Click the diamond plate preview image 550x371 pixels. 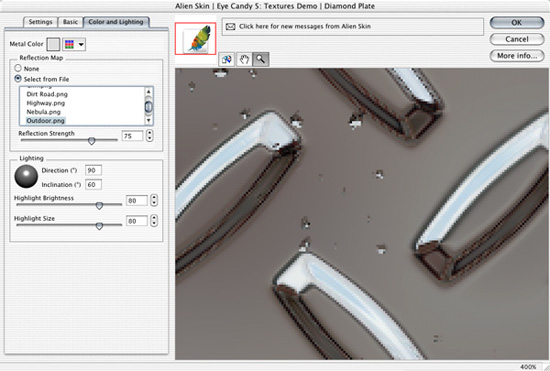[362, 214]
